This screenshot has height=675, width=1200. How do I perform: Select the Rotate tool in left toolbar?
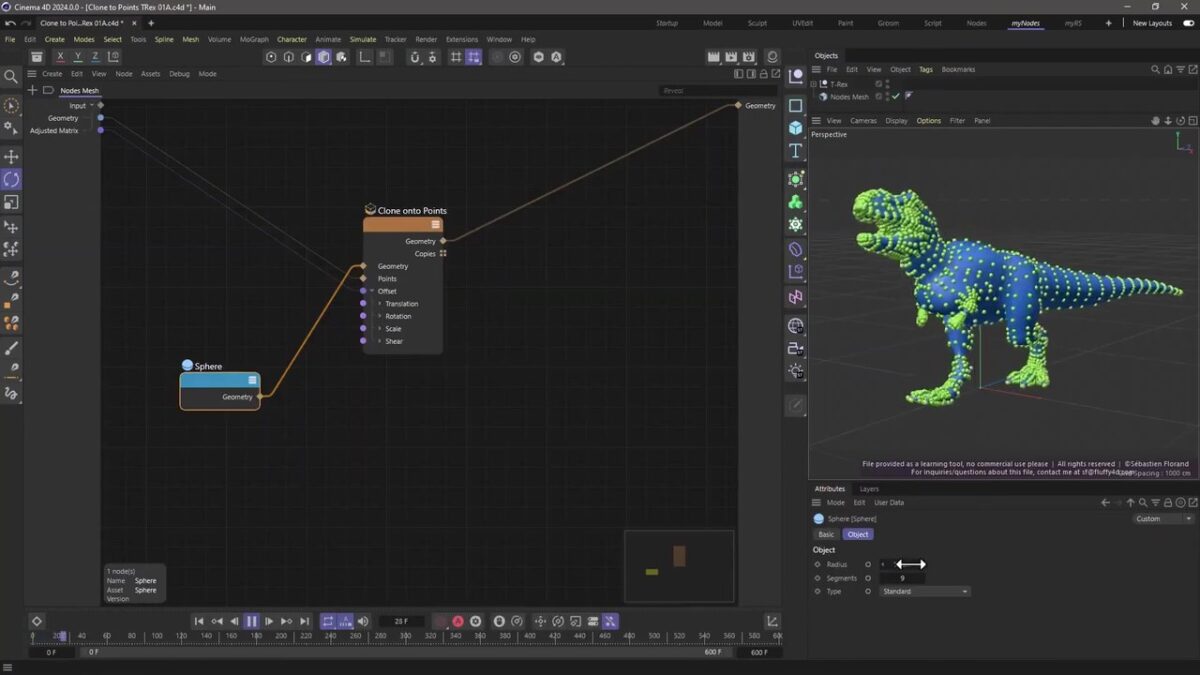click(12, 179)
